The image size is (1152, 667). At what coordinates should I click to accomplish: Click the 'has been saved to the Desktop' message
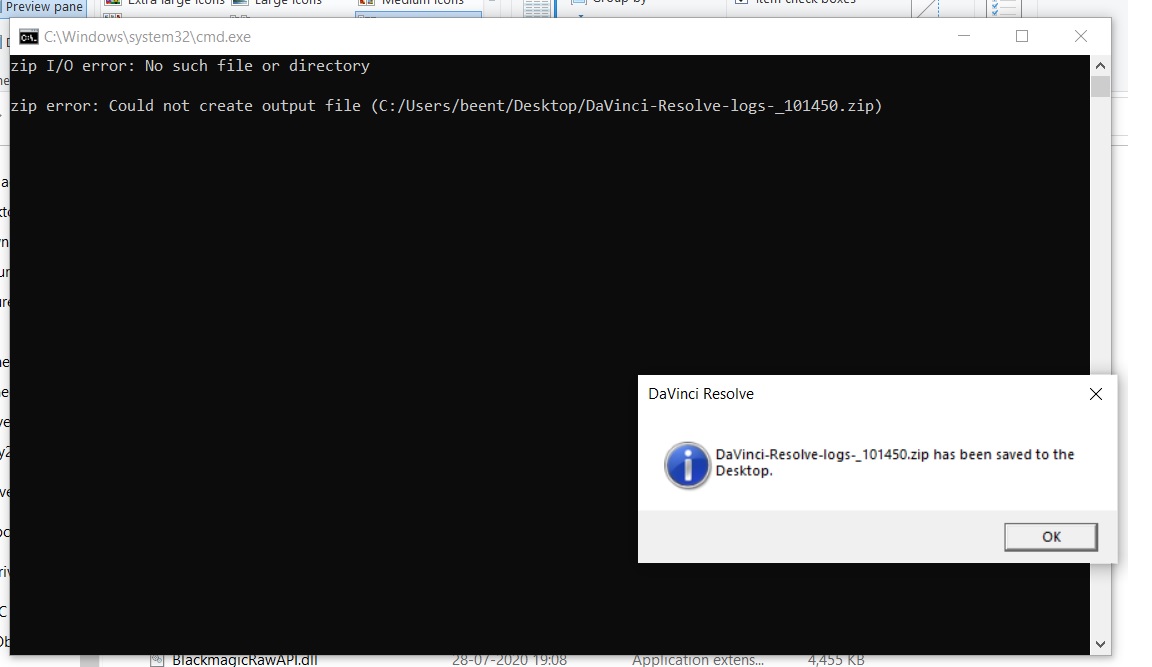pos(895,462)
